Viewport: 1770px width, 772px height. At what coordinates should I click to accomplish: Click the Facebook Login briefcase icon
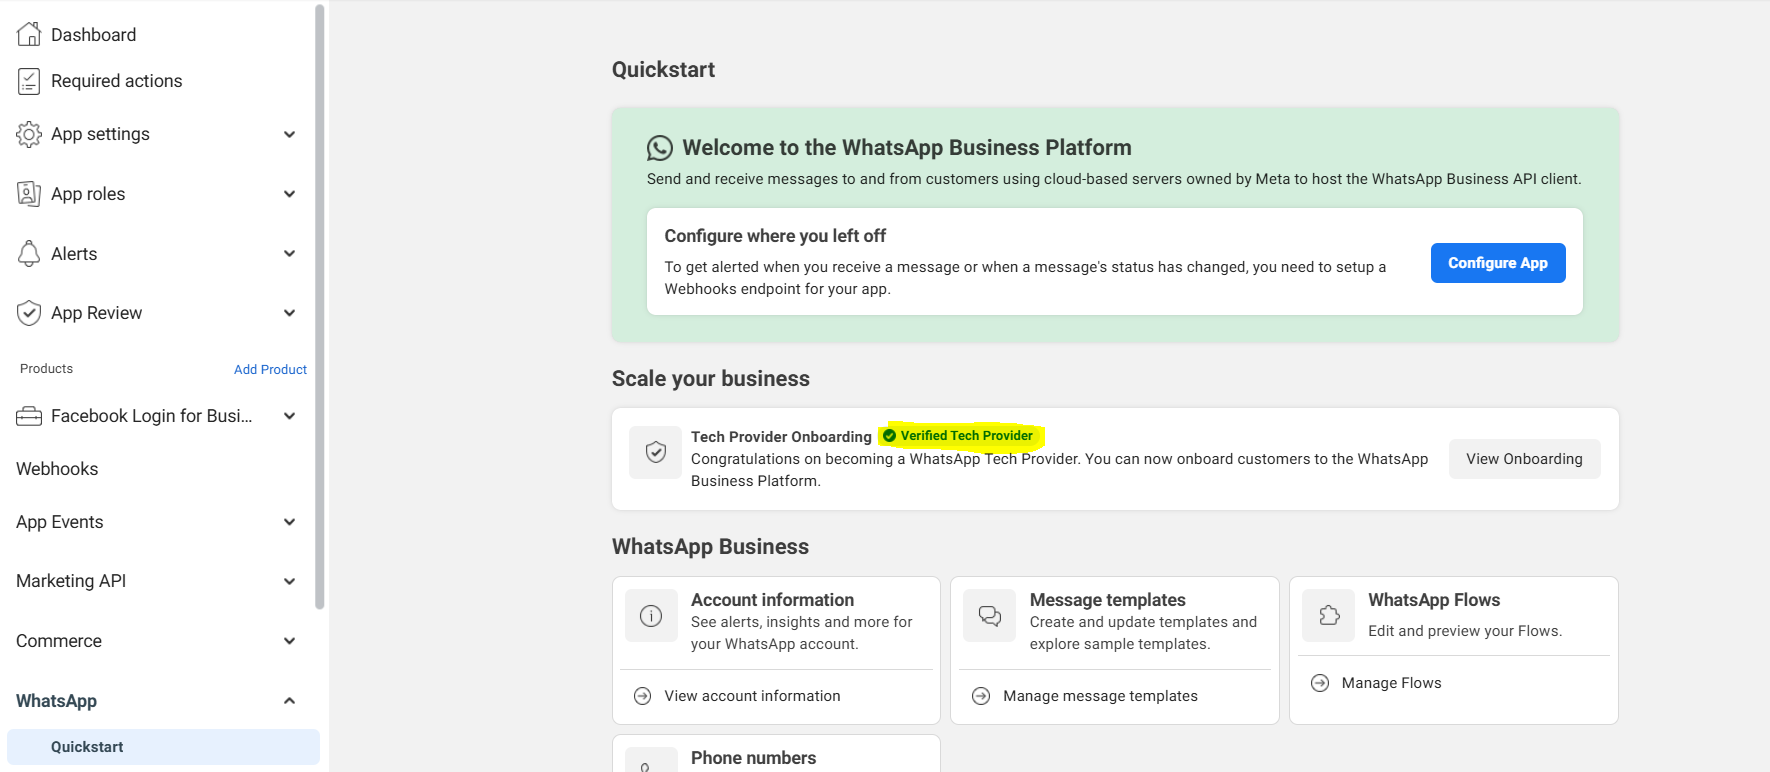point(29,416)
